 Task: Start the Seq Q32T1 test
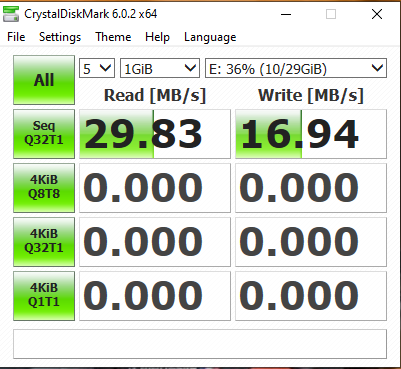44,134
